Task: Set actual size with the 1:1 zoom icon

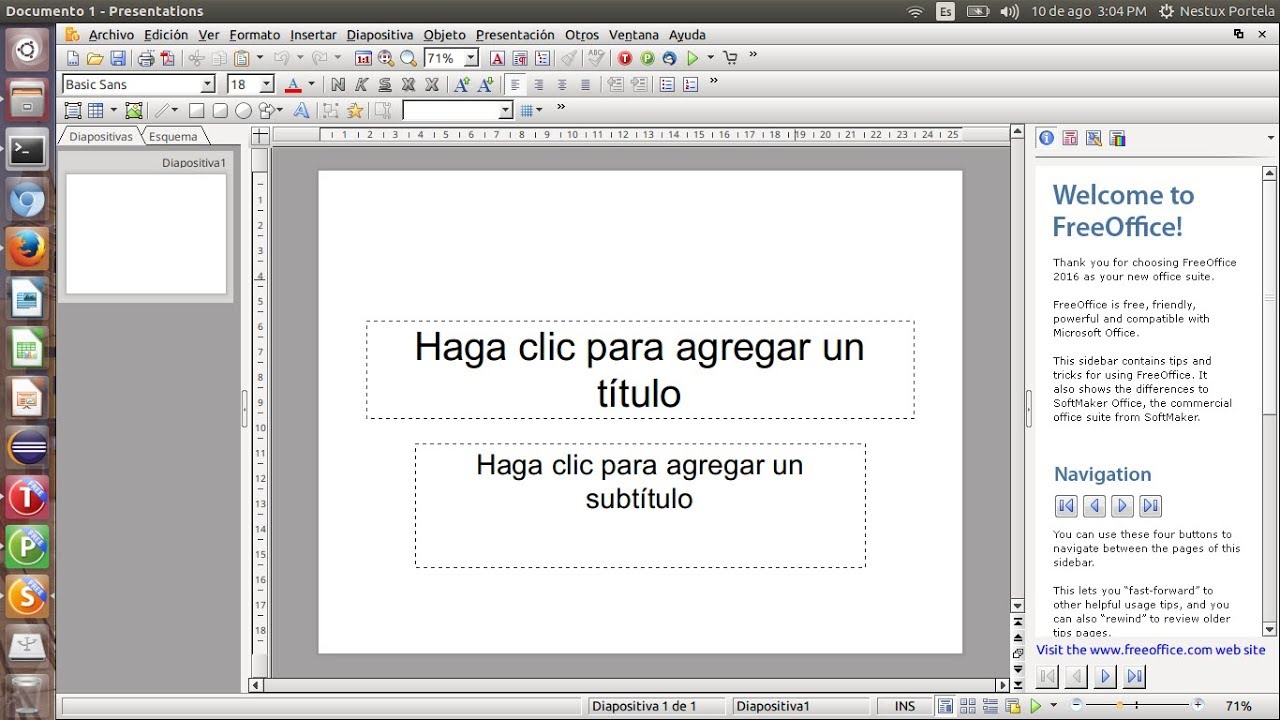Action: click(x=363, y=58)
